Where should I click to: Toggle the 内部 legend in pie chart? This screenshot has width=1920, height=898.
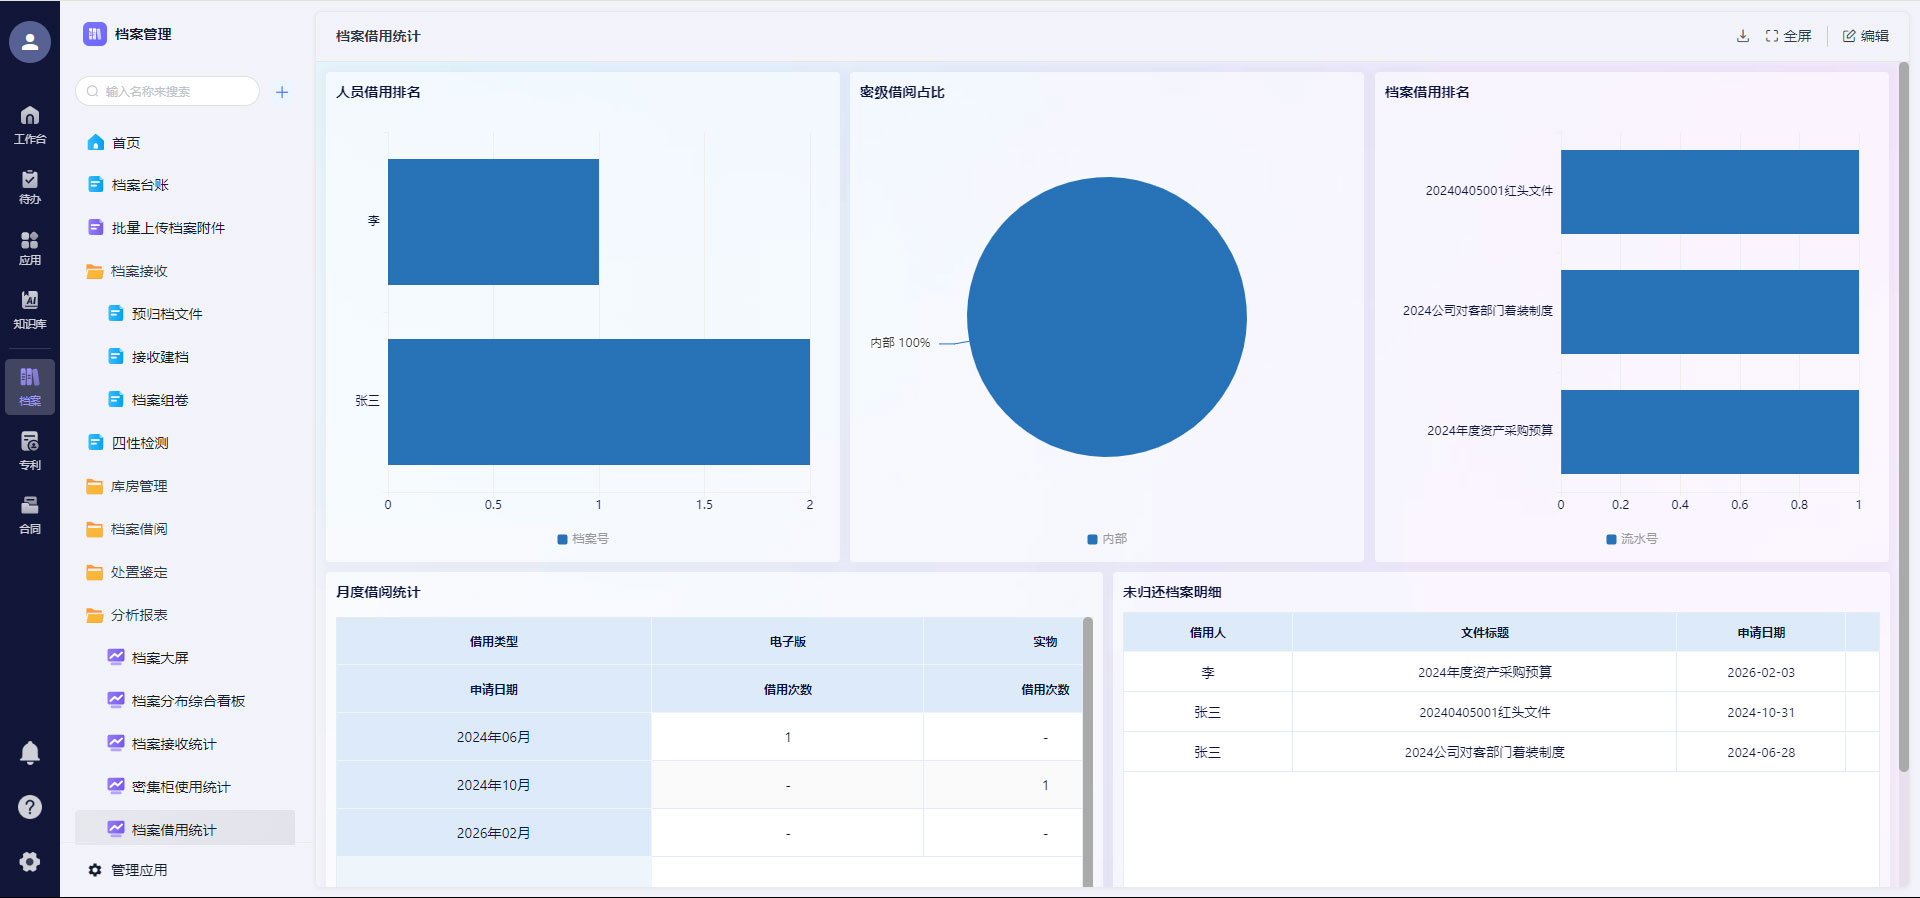1107,539
